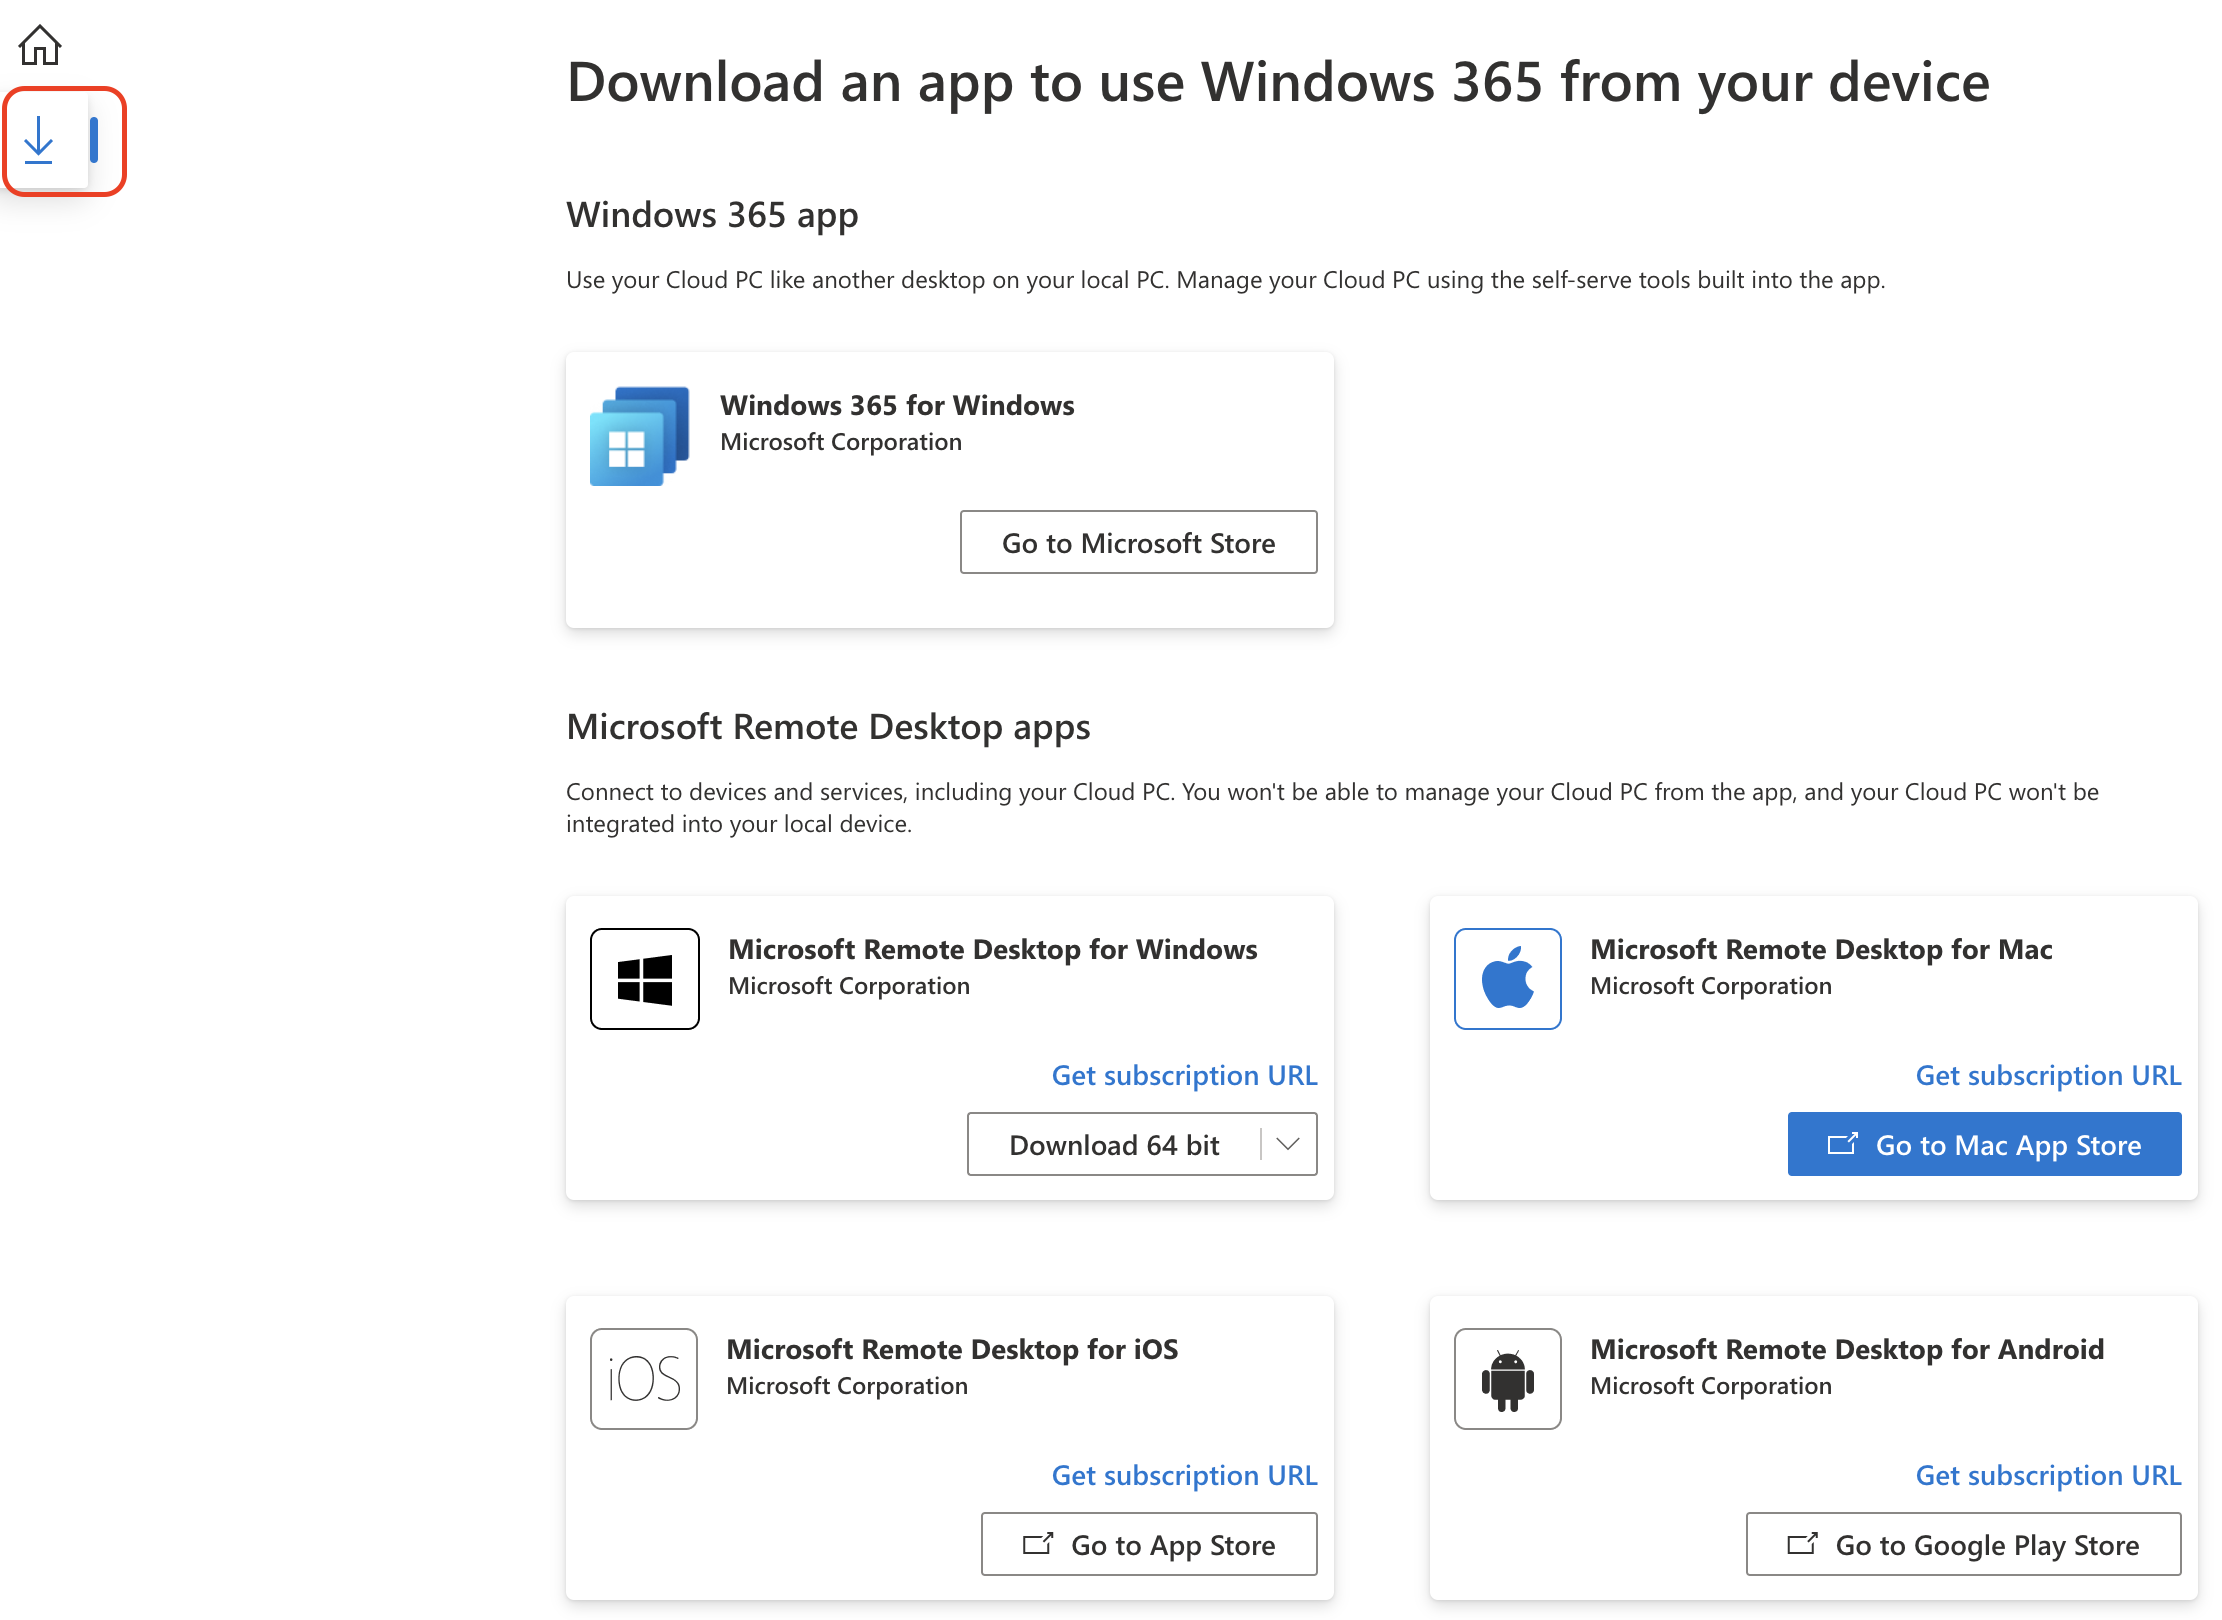Click the 'Windows 365 app' section heading

pos(712,215)
